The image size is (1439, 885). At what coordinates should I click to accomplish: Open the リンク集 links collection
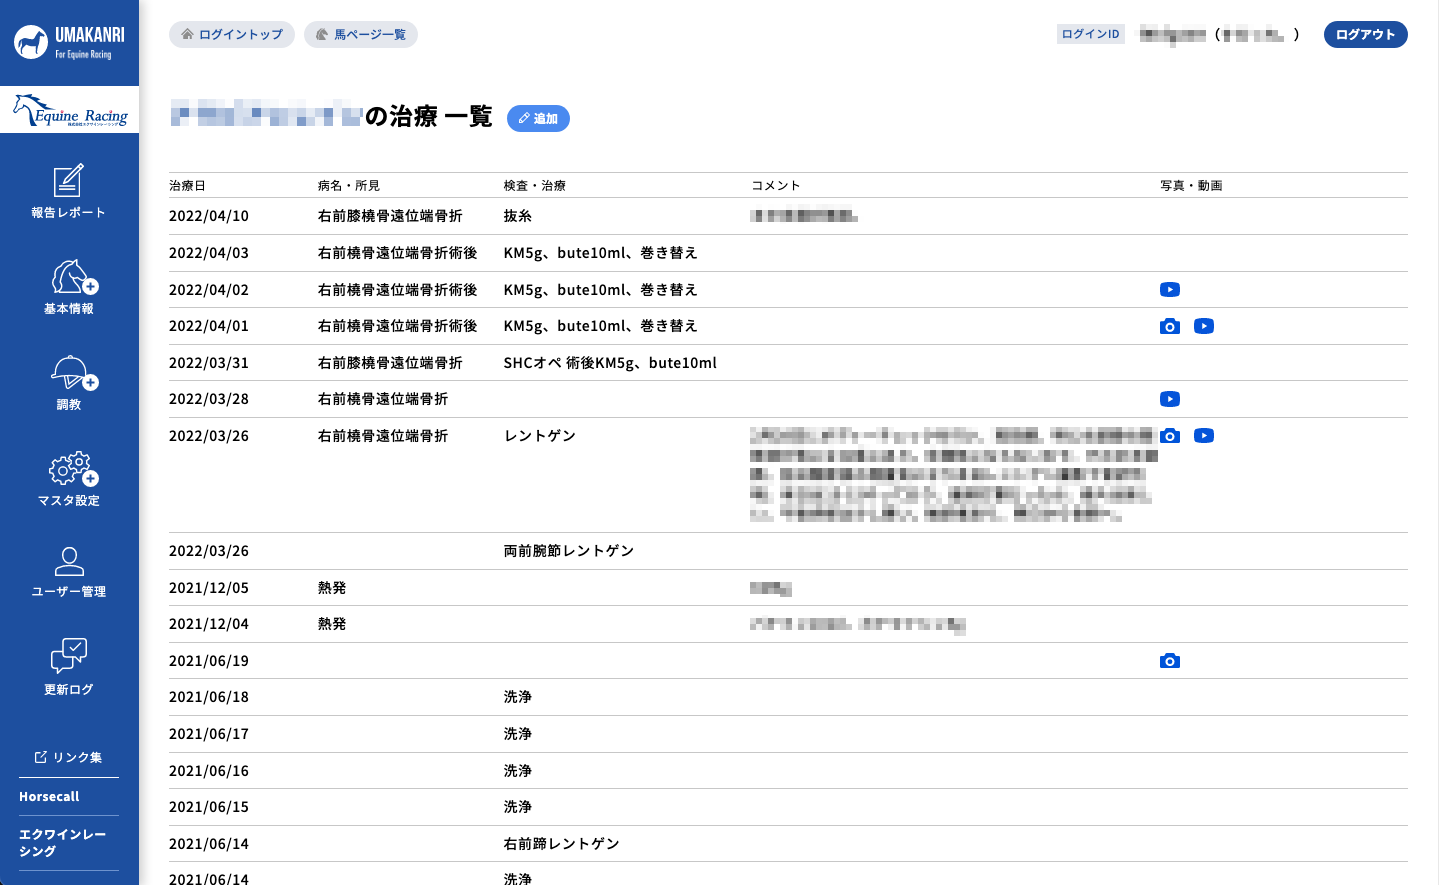click(x=68, y=757)
